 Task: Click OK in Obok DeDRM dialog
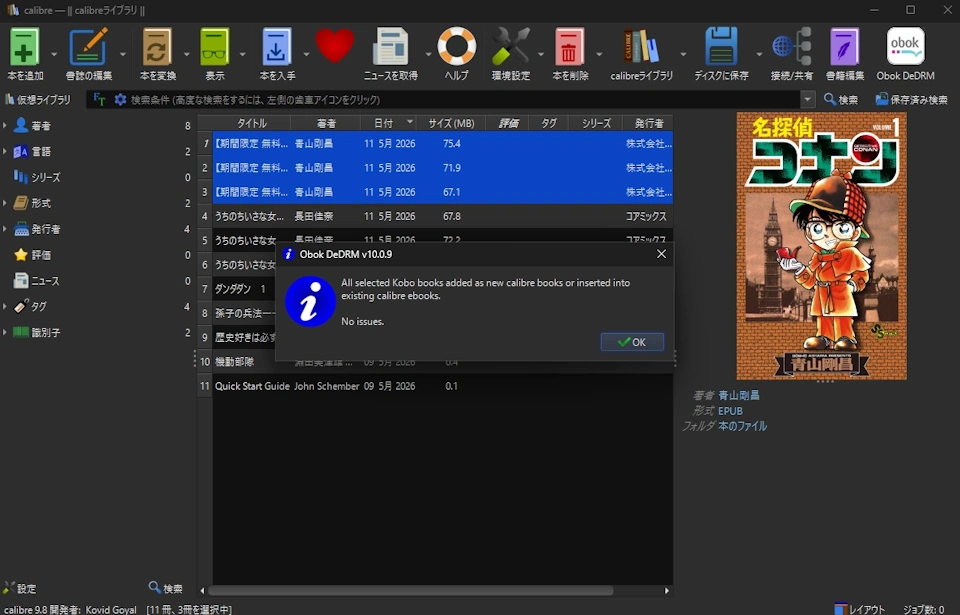point(632,342)
